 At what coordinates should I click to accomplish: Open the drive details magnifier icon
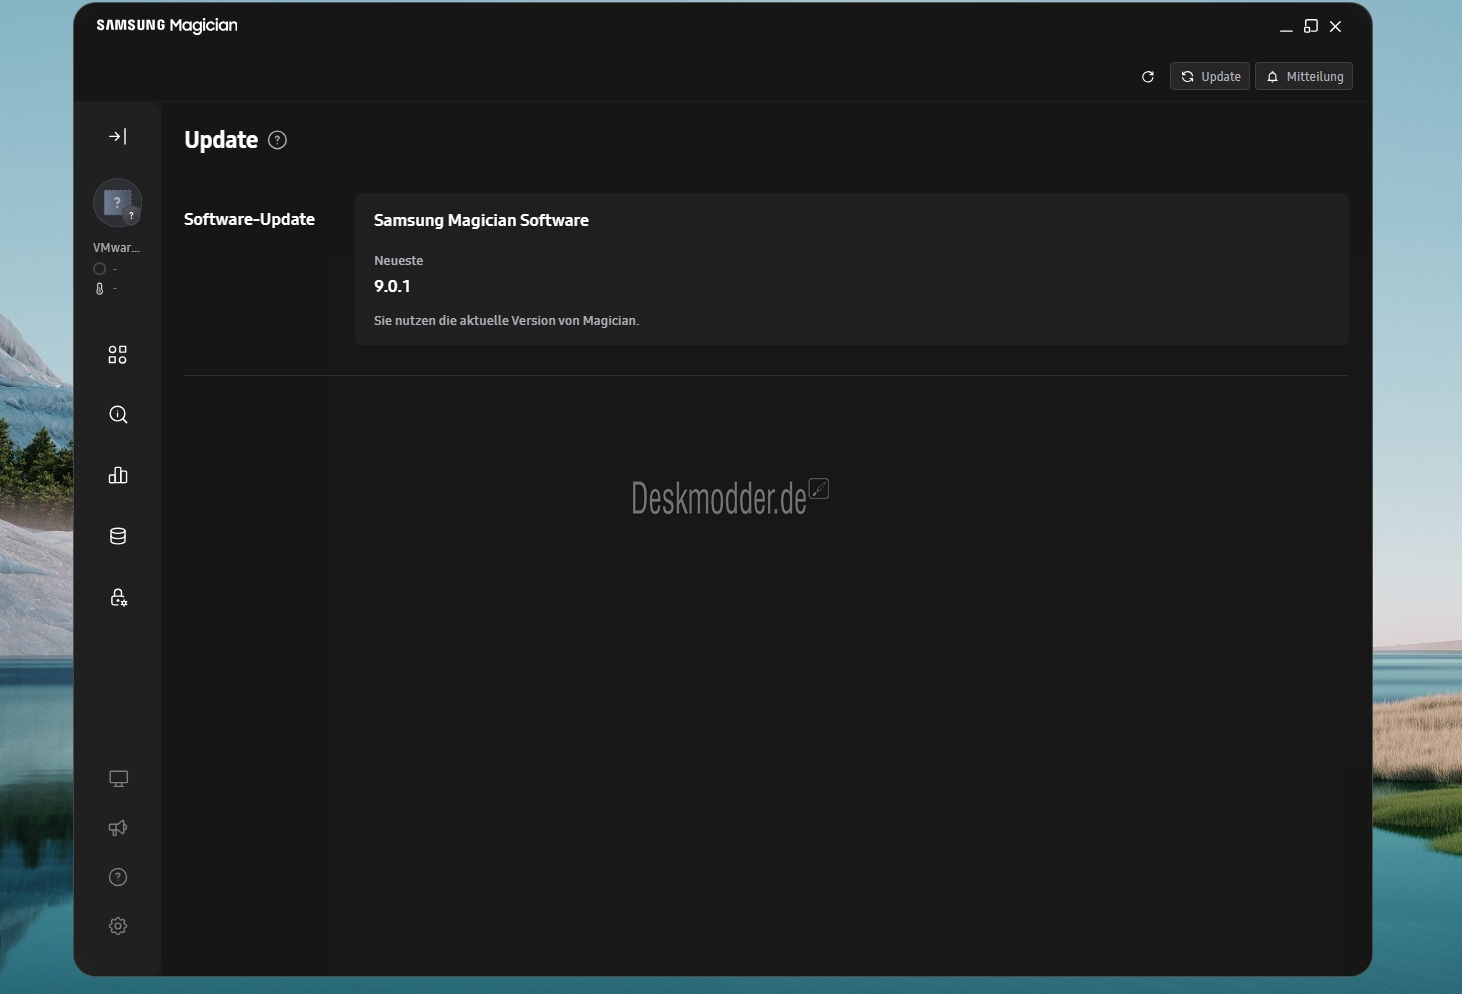click(x=117, y=415)
